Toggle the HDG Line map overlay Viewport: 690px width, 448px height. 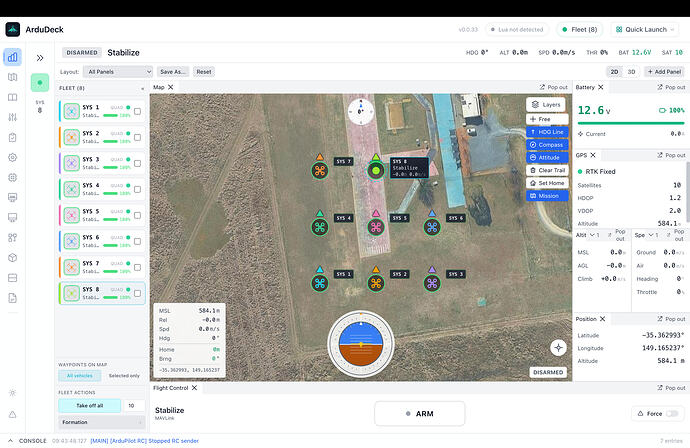(x=547, y=132)
